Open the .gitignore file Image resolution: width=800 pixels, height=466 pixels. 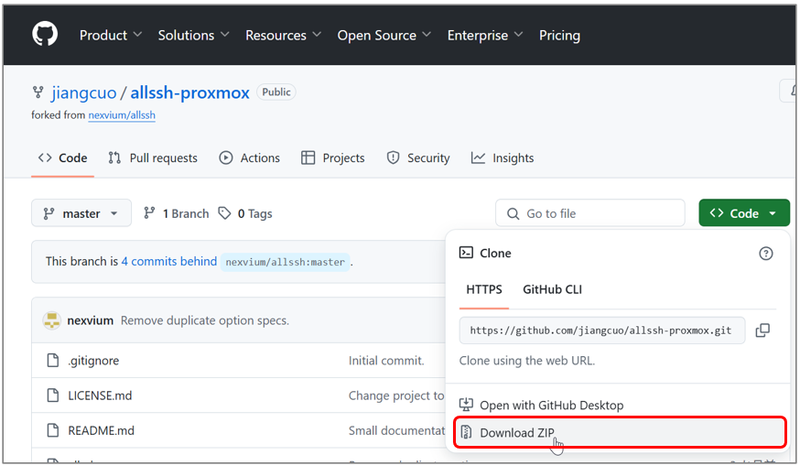tap(93, 361)
